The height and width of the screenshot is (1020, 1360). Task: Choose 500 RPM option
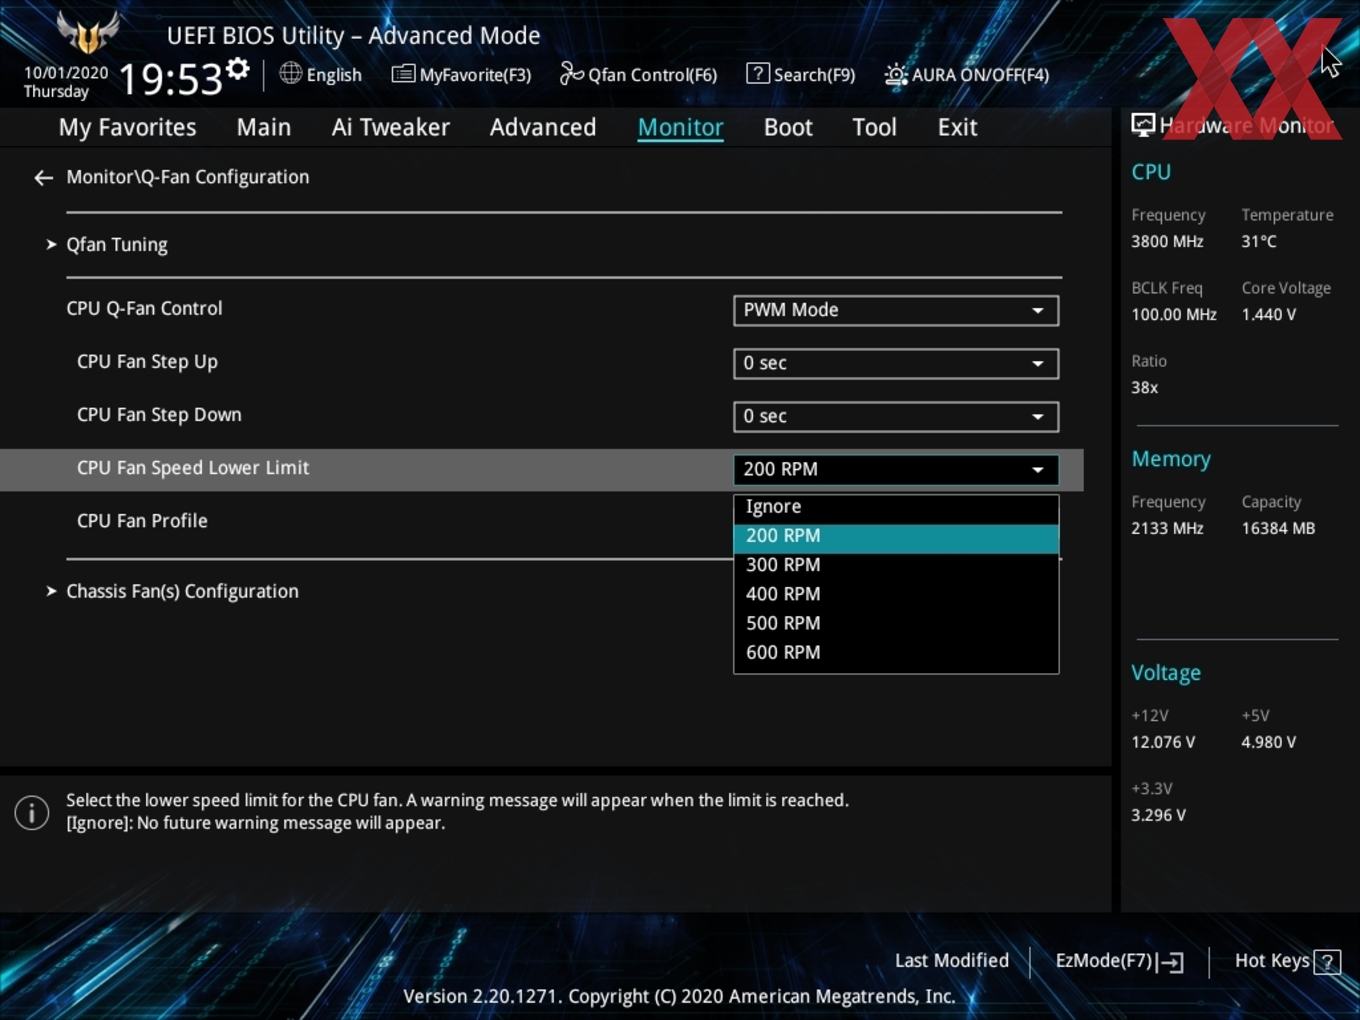pos(896,623)
